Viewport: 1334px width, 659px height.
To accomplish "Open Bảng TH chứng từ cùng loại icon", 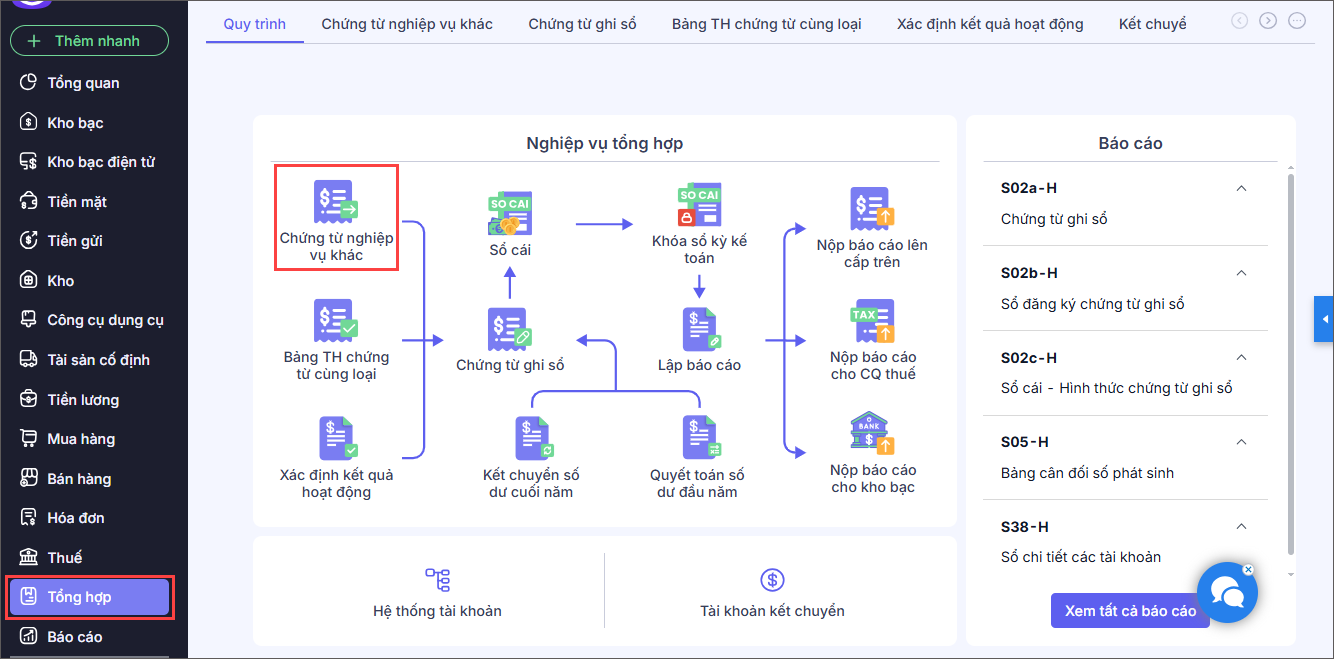I will [x=336, y=320].
